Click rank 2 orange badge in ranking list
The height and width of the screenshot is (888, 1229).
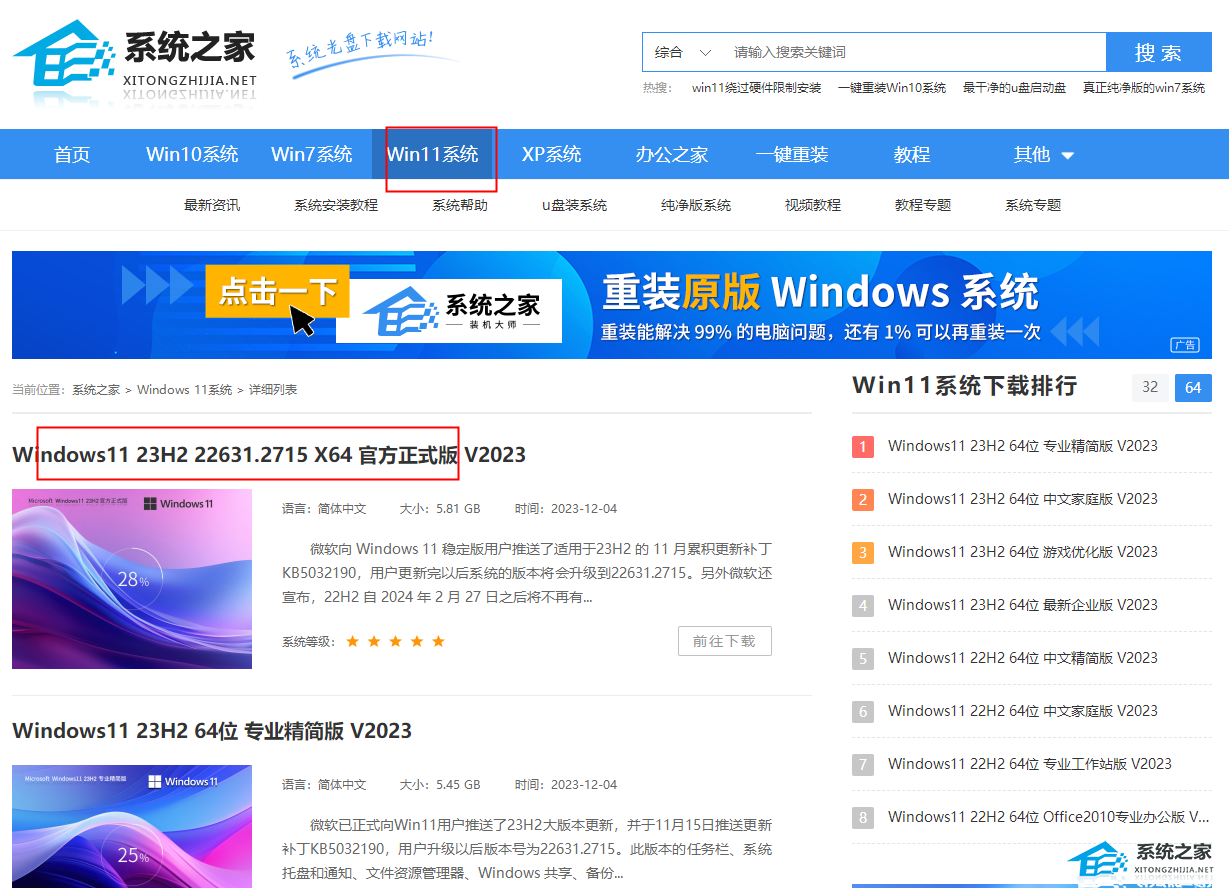pos(862,499)
